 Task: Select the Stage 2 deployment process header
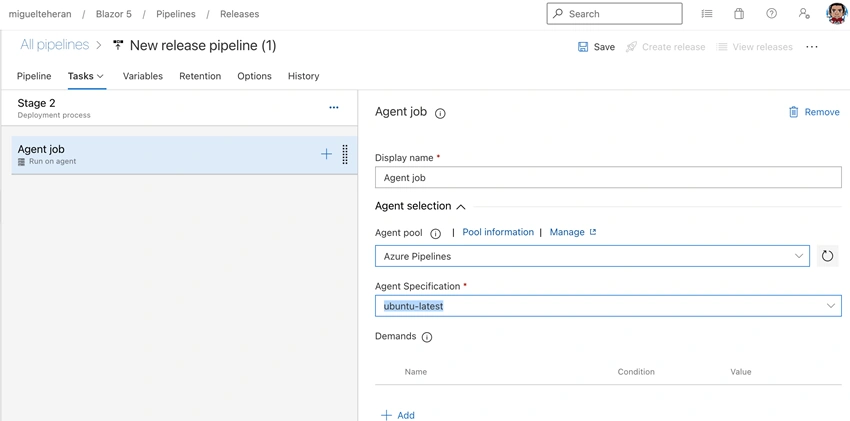(179, 108)
